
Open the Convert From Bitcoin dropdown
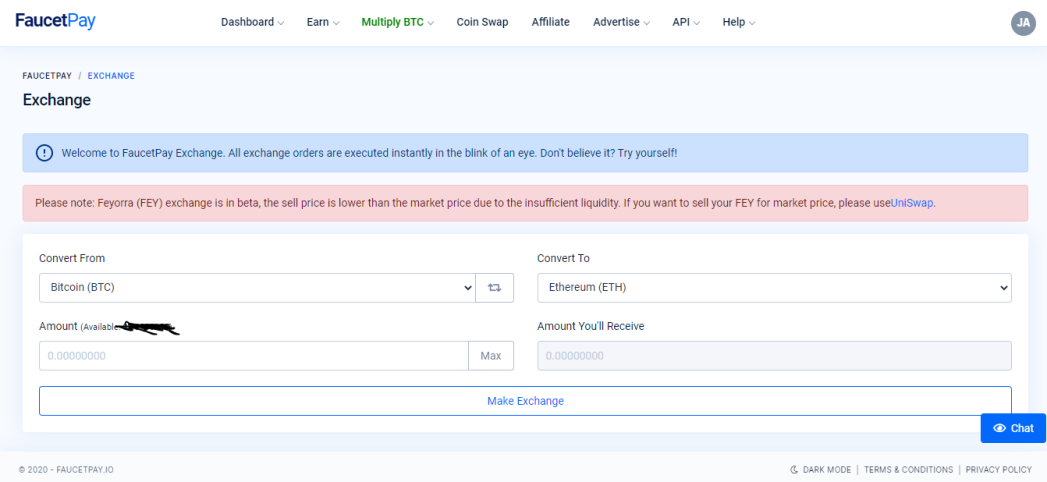pyautogui.click(x=257, y=288)
